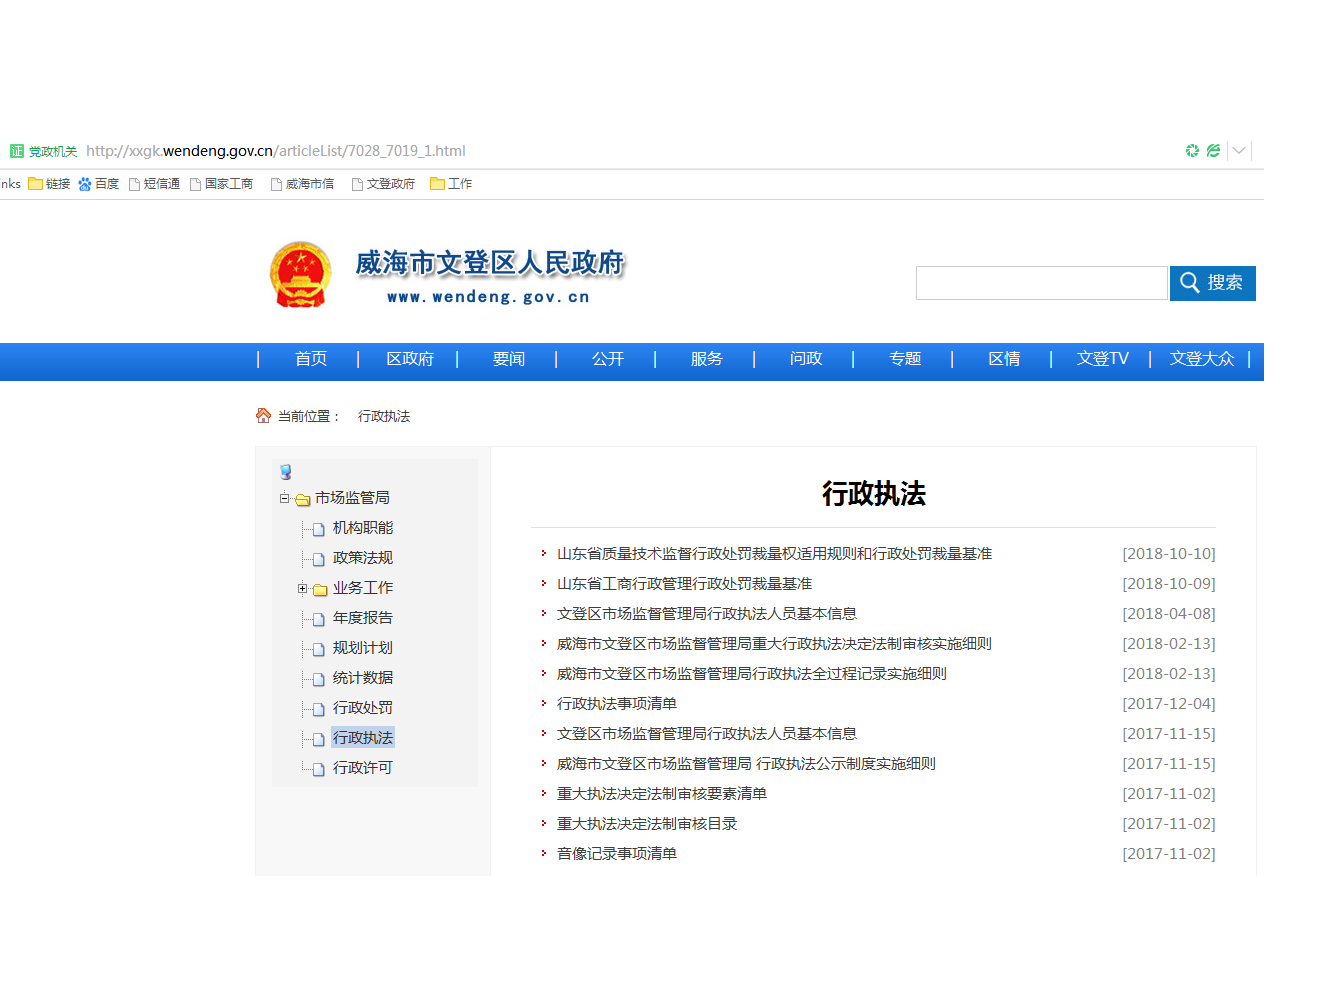Expand the 业务工作 tree node

pos(302,588)
